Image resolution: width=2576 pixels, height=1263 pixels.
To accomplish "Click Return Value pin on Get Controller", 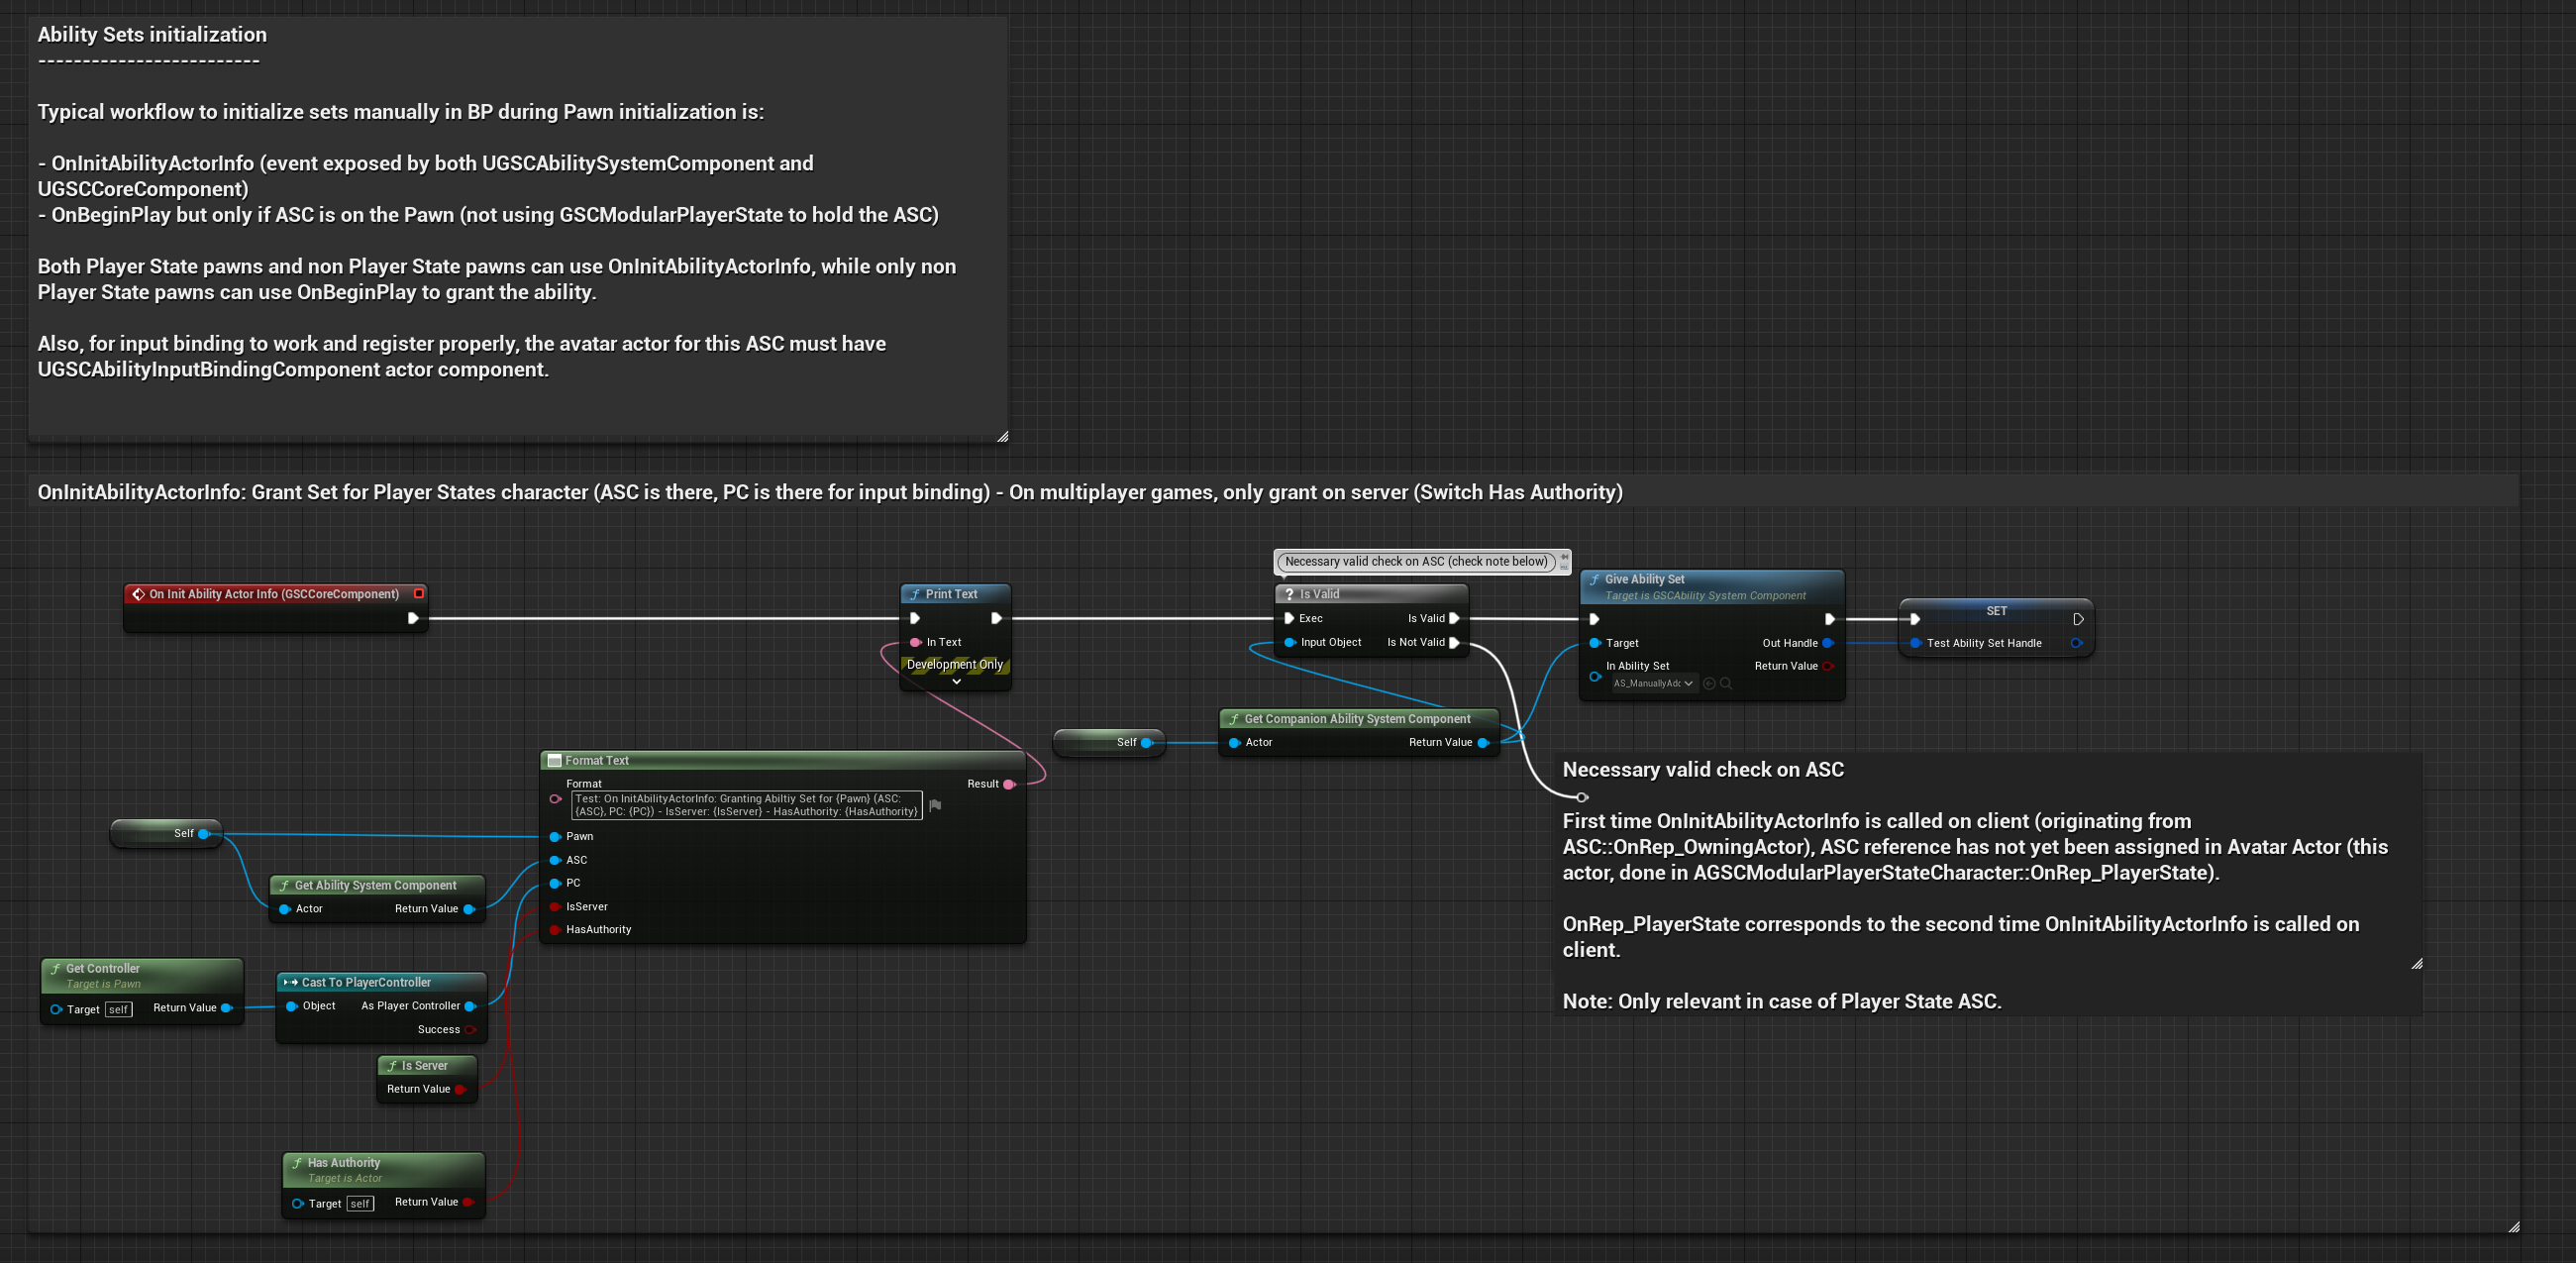I will [x=226, y=1008].
